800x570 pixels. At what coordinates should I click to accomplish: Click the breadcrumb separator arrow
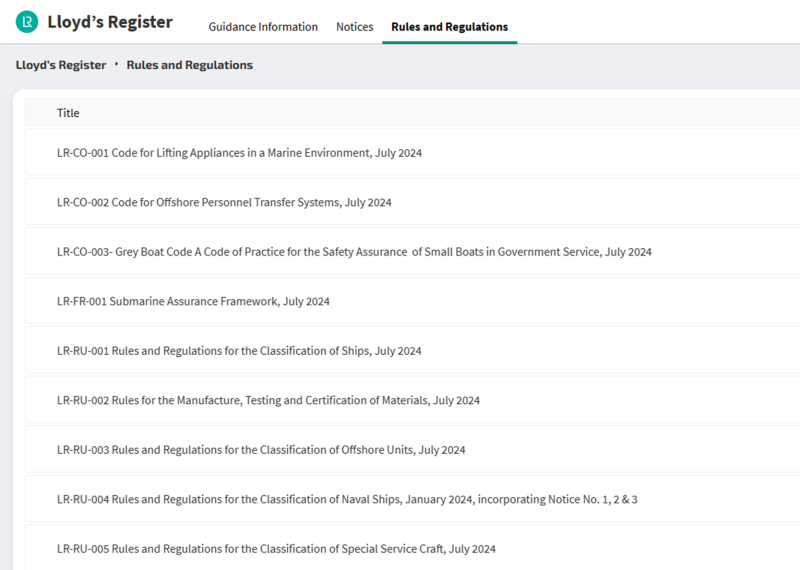click(116, 65)
